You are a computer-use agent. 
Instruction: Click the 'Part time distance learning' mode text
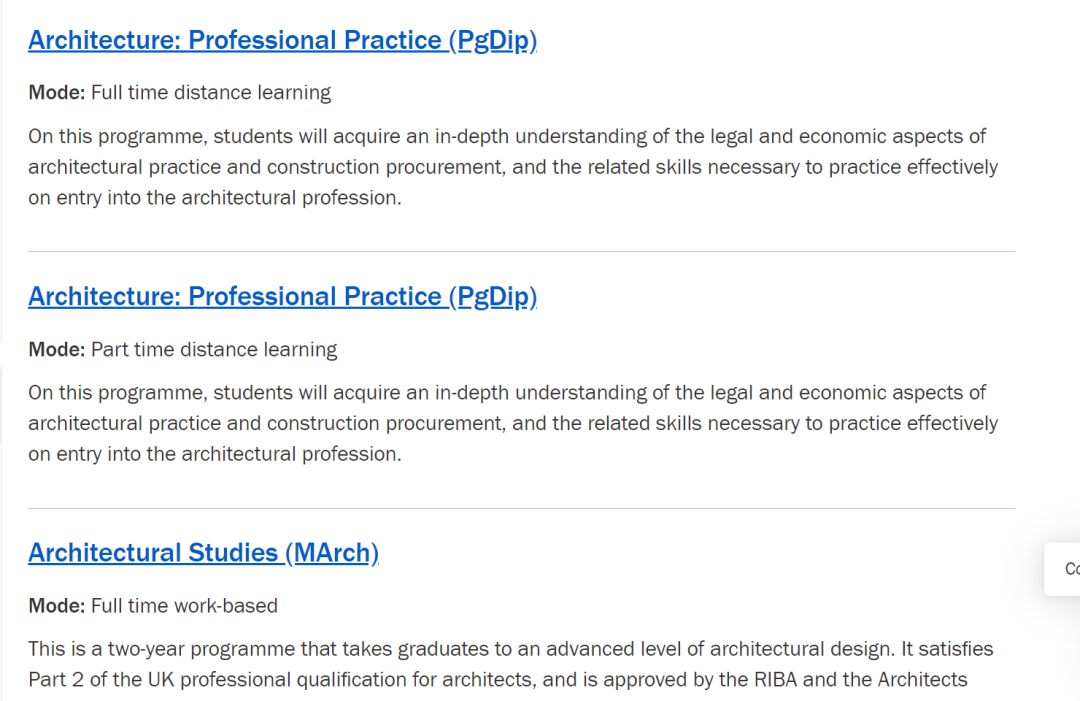pos(214,350)
